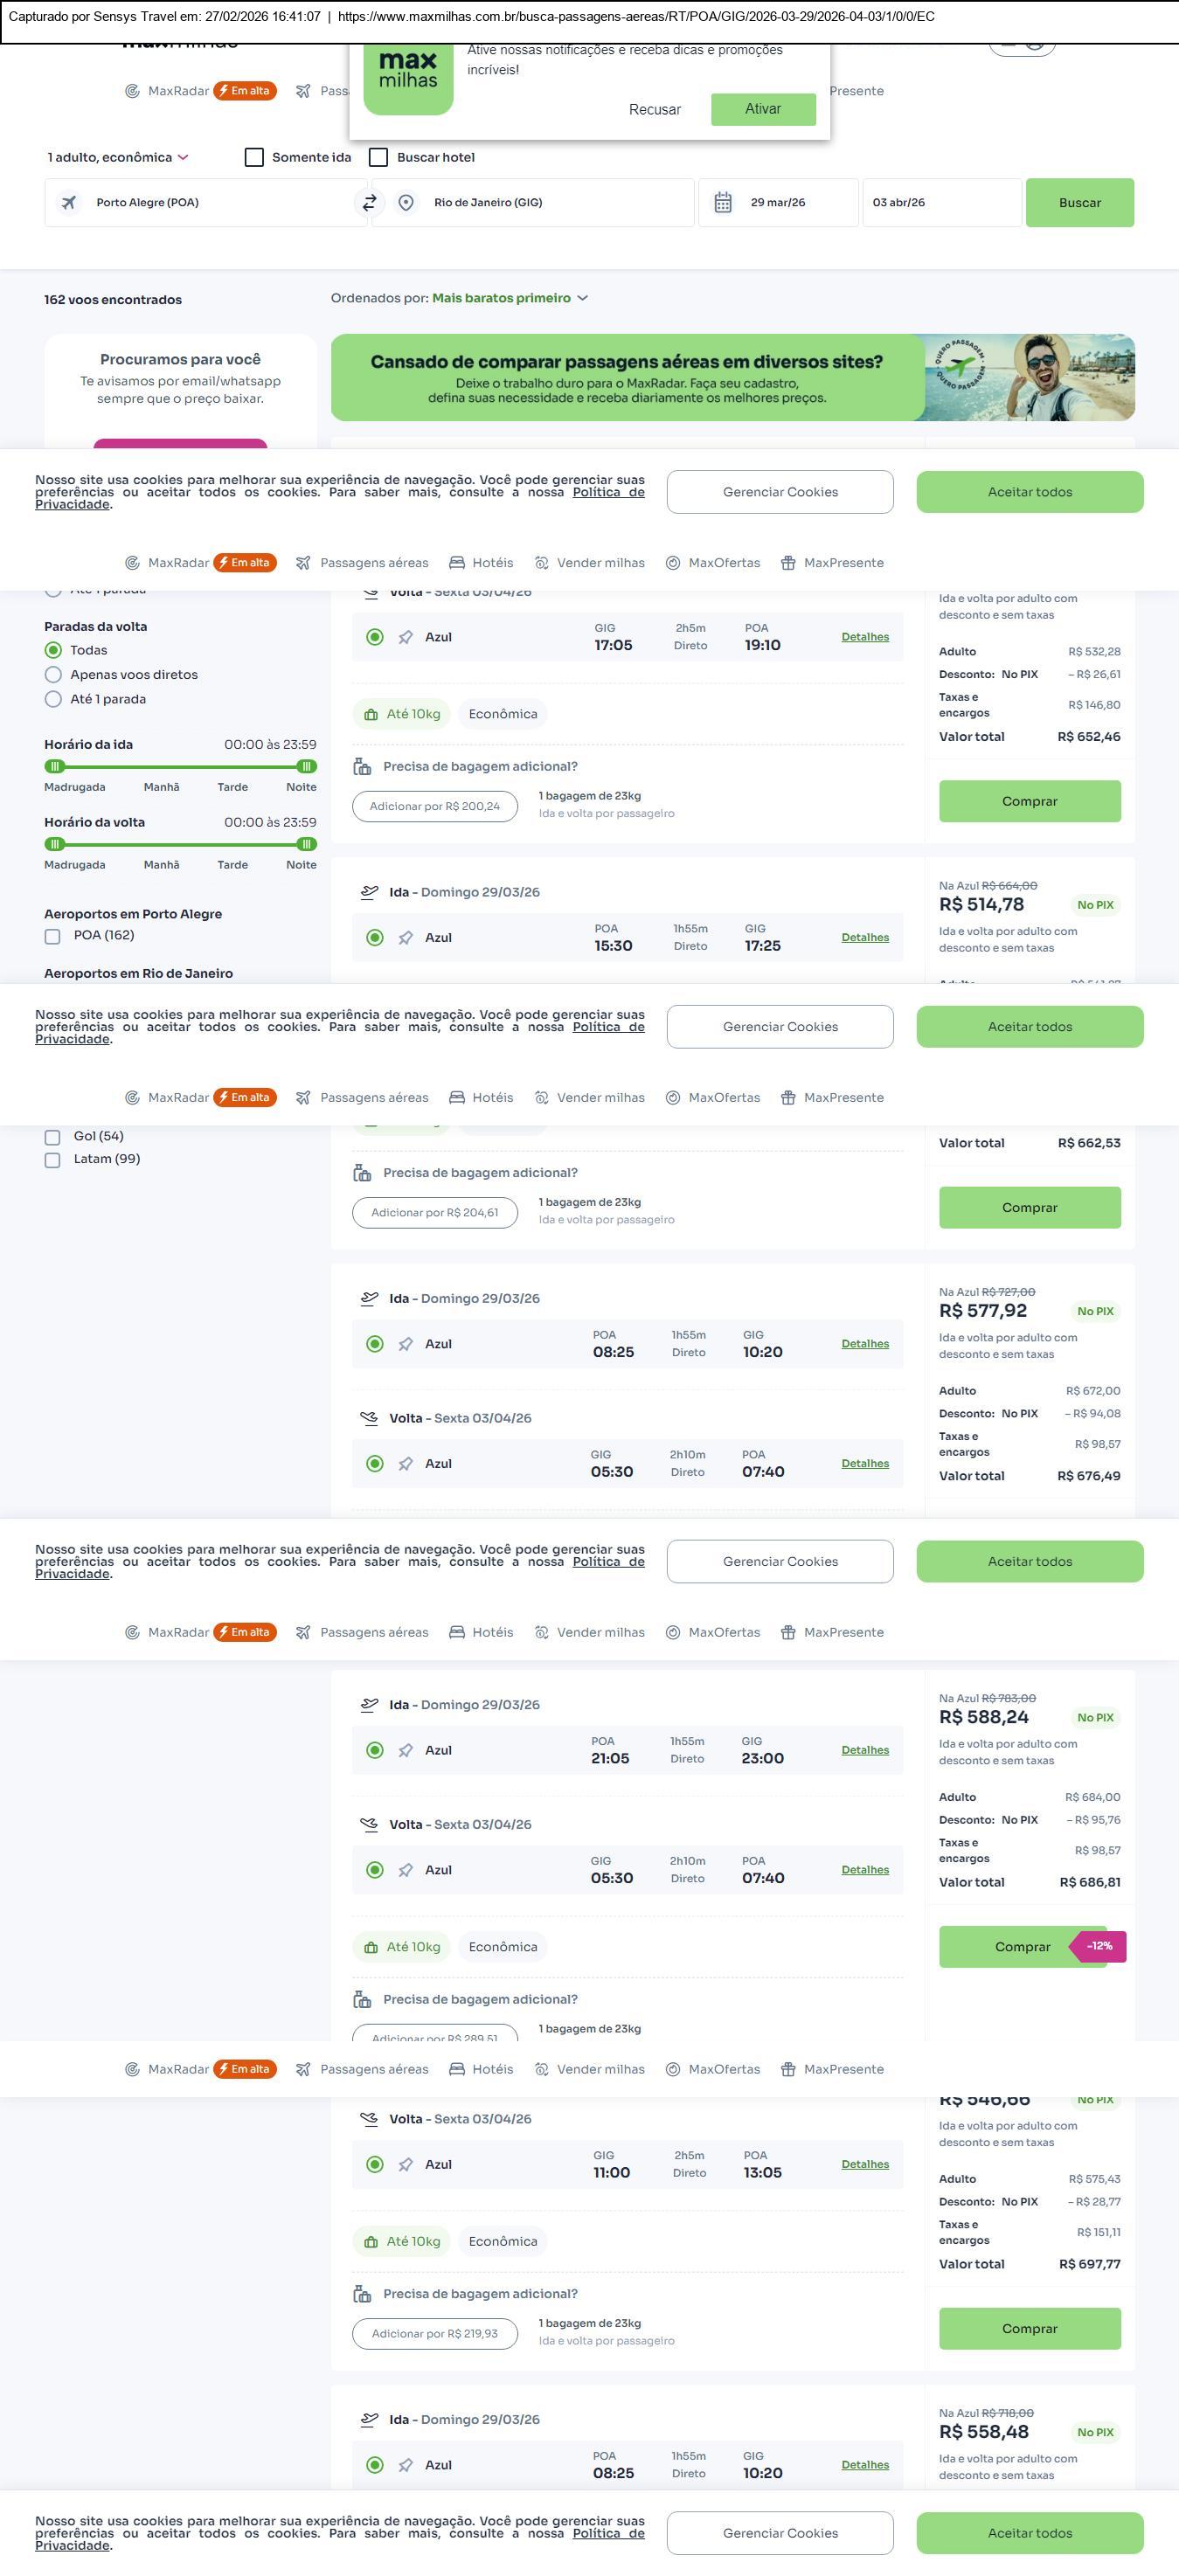Click the swap origin and destination arrows icon
Screen dimensions: 1179x2576
pos(369,203)
